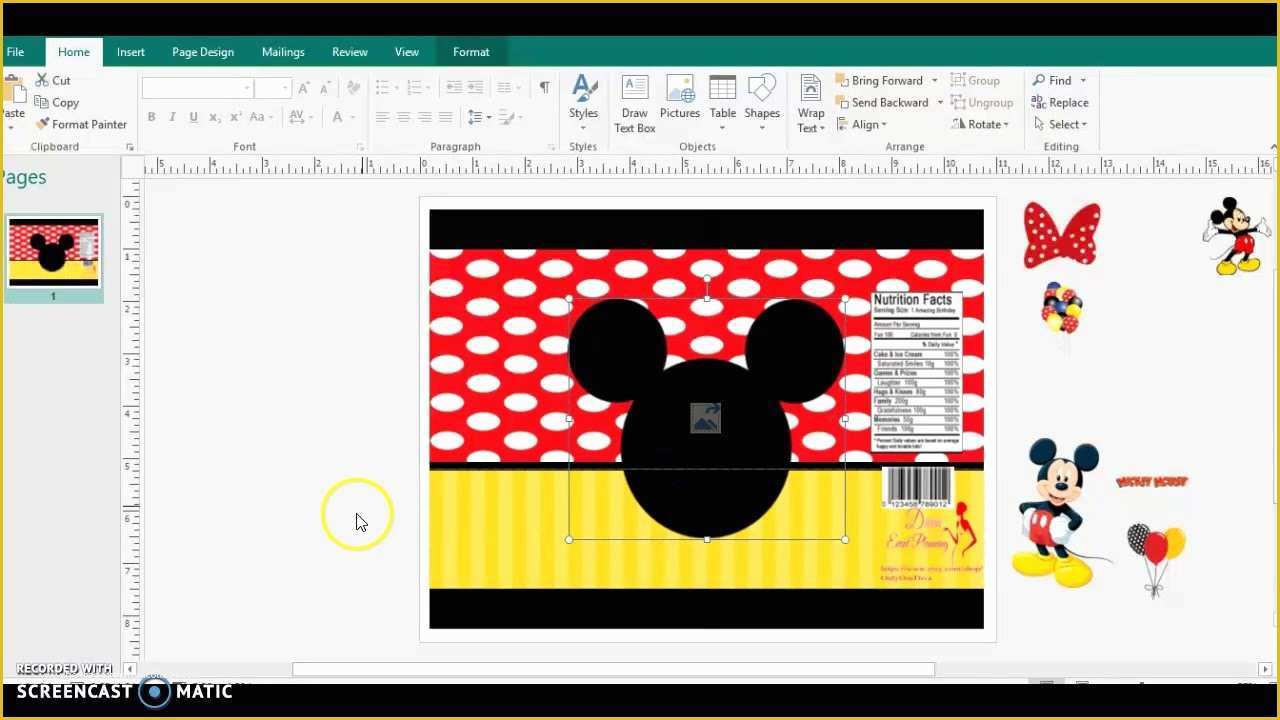This screenshot has width=1280, height=720.
Task: Switch to the Insert tab
Action: tap(130, 52)
